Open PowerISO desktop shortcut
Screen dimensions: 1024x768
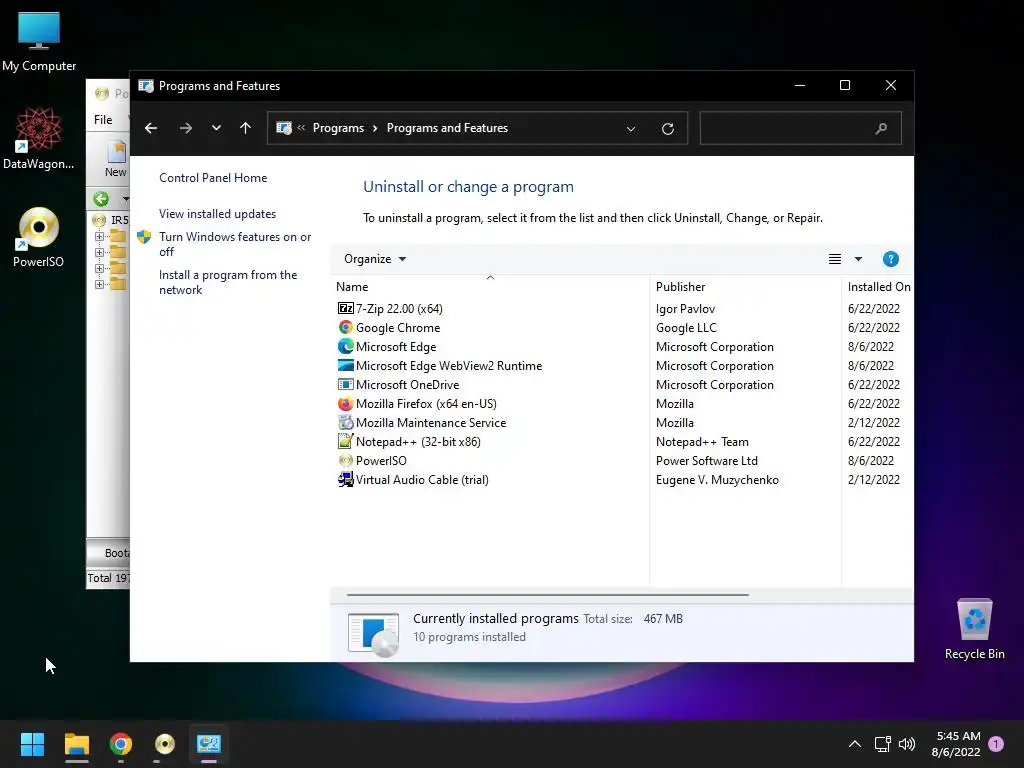[39, 237]
